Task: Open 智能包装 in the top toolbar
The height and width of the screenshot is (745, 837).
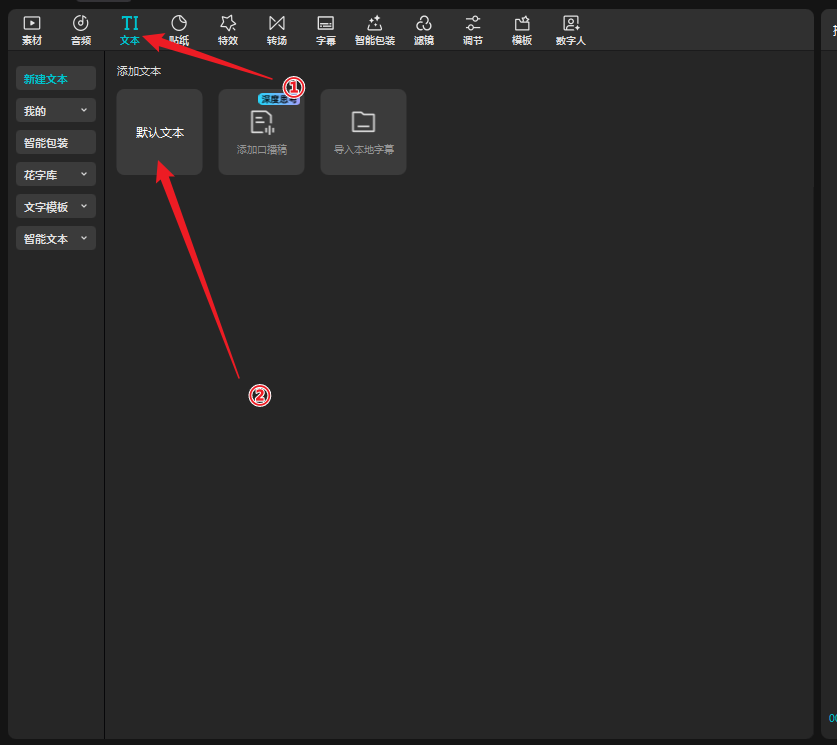Action: (375, 30)
